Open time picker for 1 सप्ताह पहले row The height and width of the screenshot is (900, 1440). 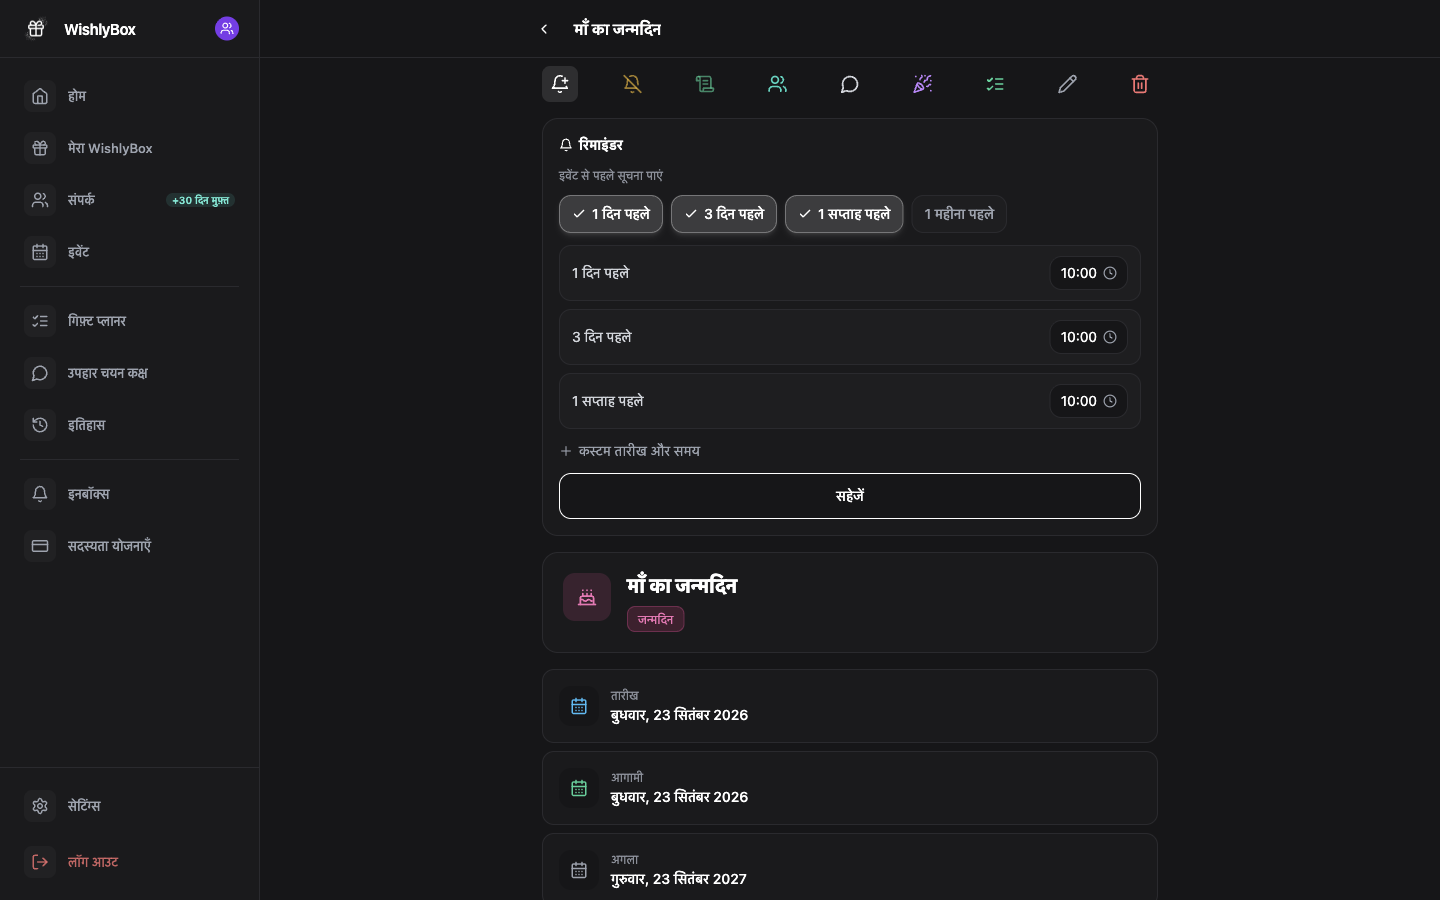(x=1088, y=401)
